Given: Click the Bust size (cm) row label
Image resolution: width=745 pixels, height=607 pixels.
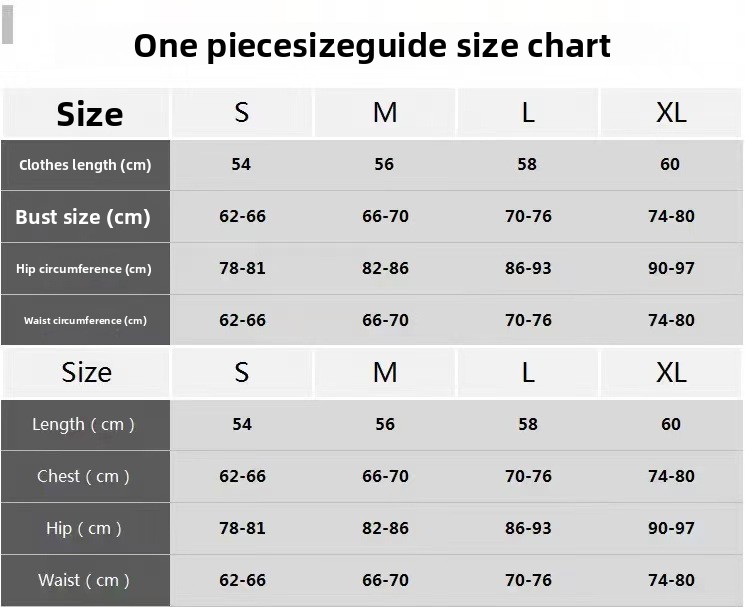Looking at the screenshot, I should (83, 217).
